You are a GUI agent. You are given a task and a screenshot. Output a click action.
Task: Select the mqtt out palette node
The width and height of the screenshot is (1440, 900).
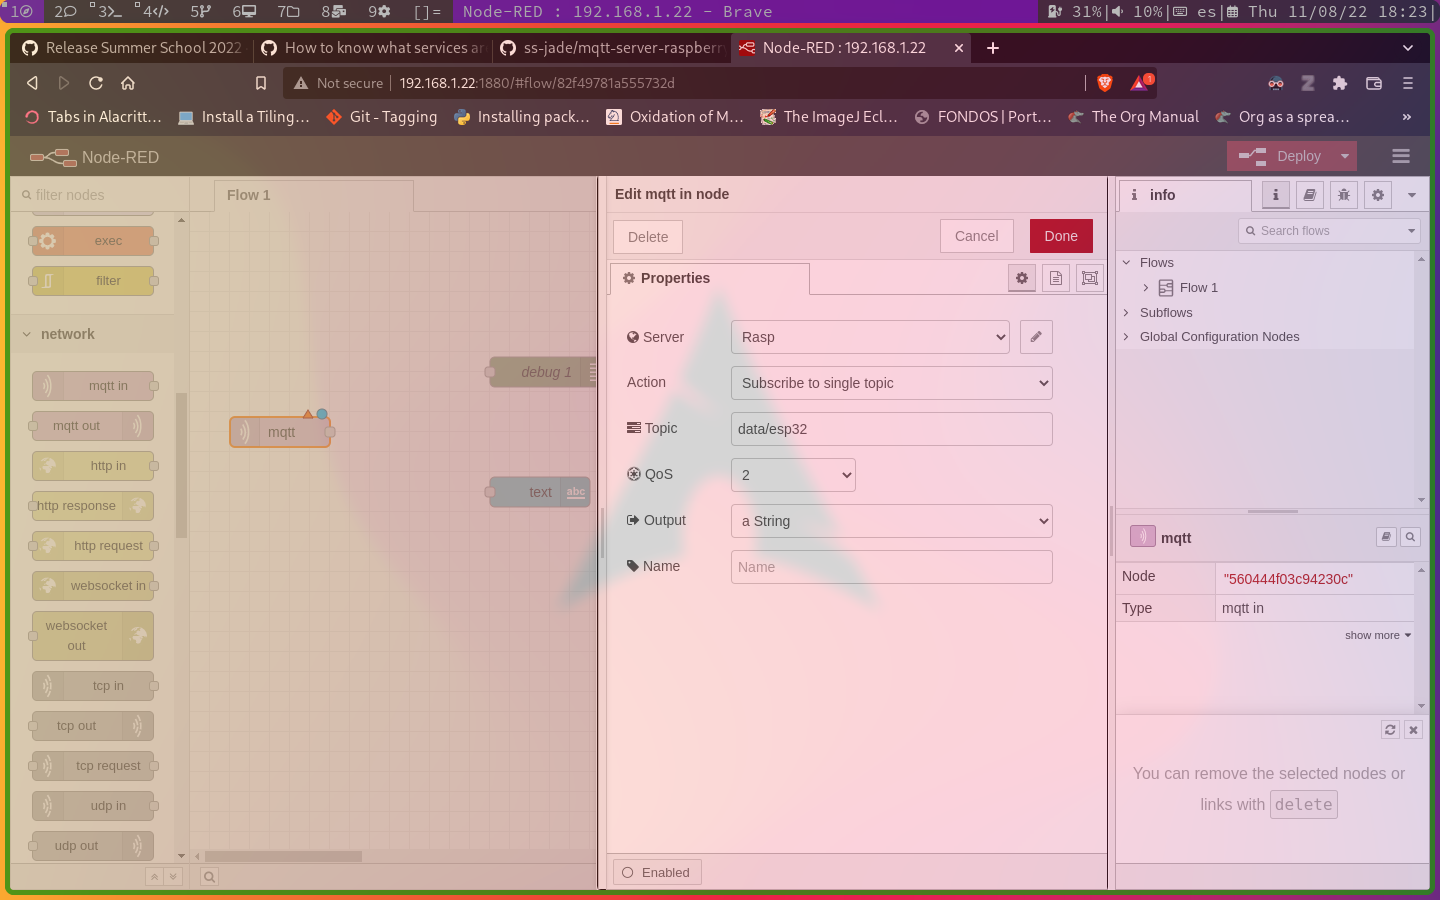pyautogui.click(x=93, y=426)
